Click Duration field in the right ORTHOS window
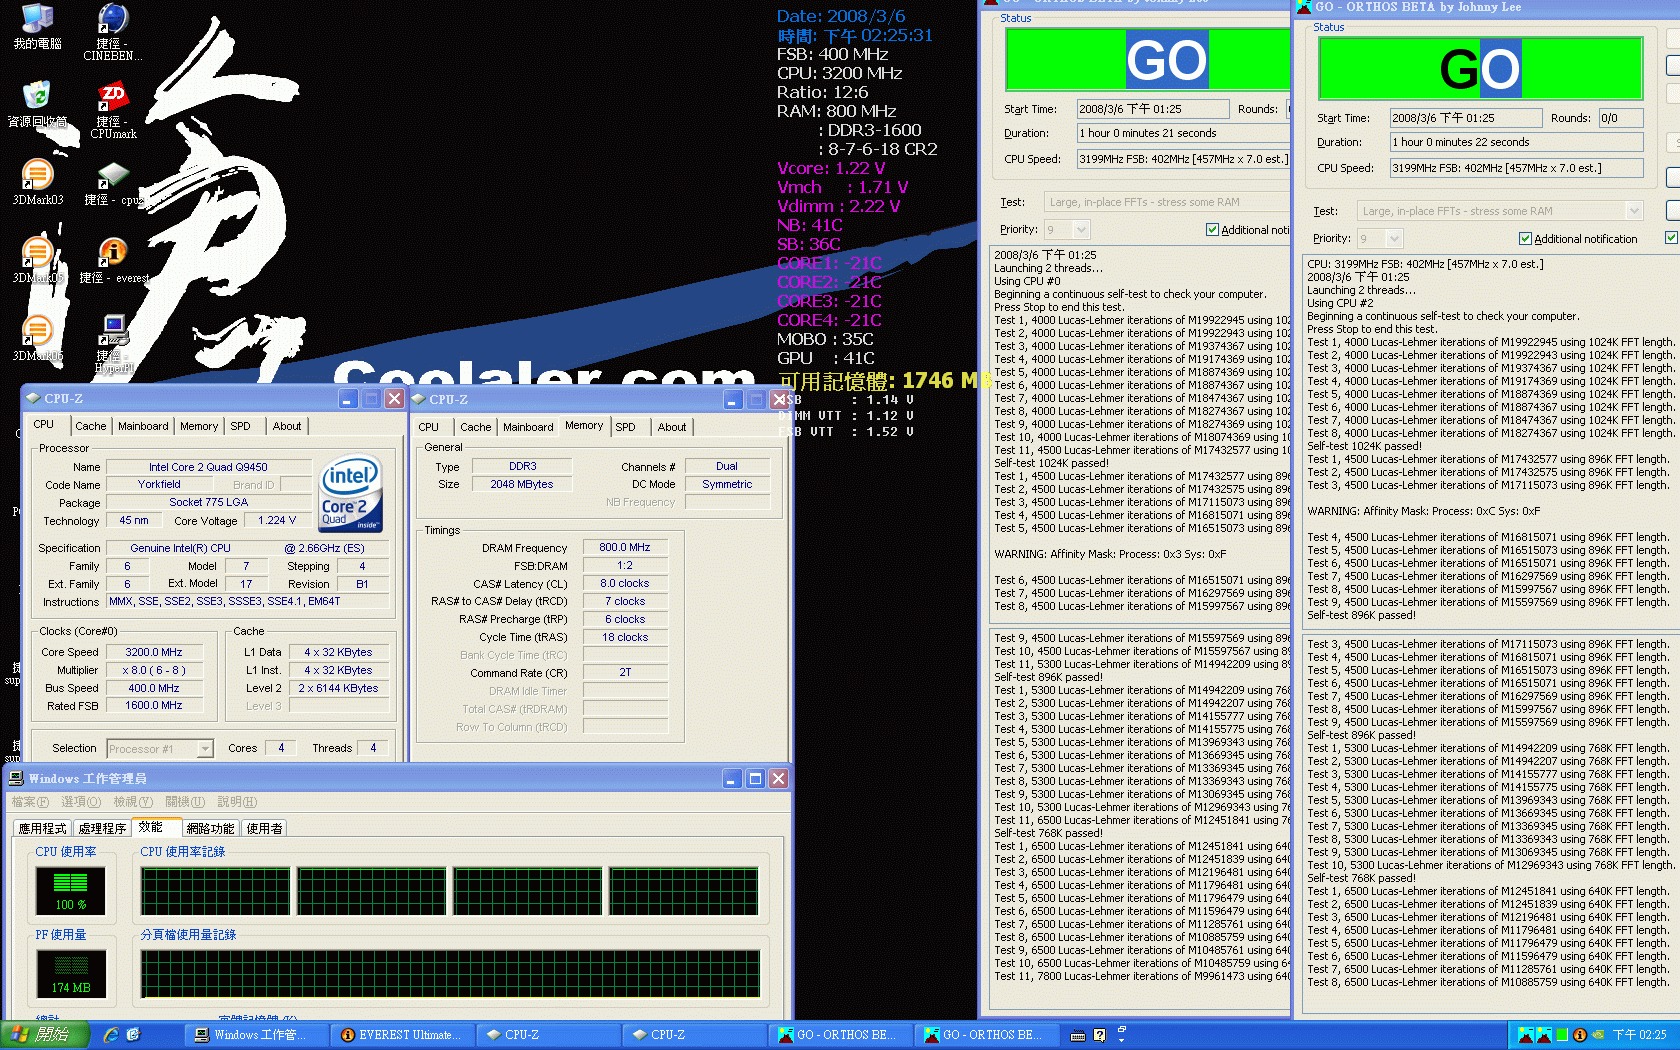 (1517, 142)
